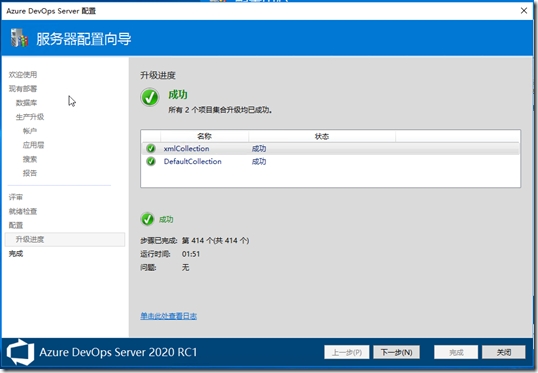
Task: Click the 上一步(P) button
Action: tap(347, 352)
